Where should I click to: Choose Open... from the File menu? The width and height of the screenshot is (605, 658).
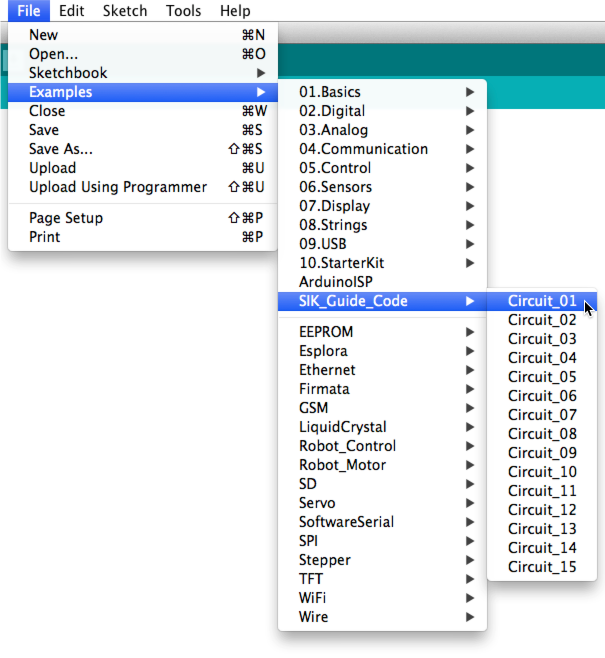pos(143,54)
